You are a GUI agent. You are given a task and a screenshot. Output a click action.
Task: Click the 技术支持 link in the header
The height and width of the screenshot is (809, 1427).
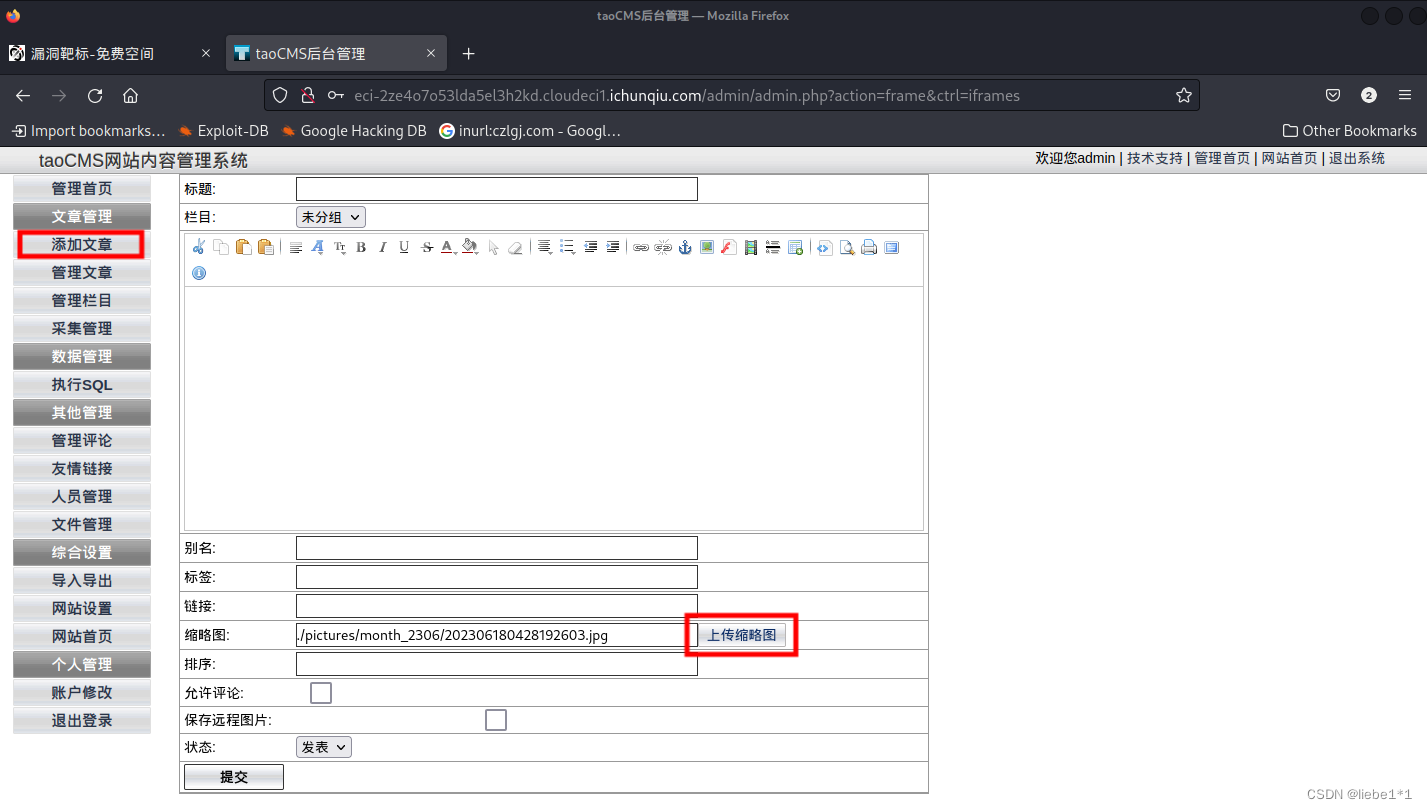click(1155, 158)
